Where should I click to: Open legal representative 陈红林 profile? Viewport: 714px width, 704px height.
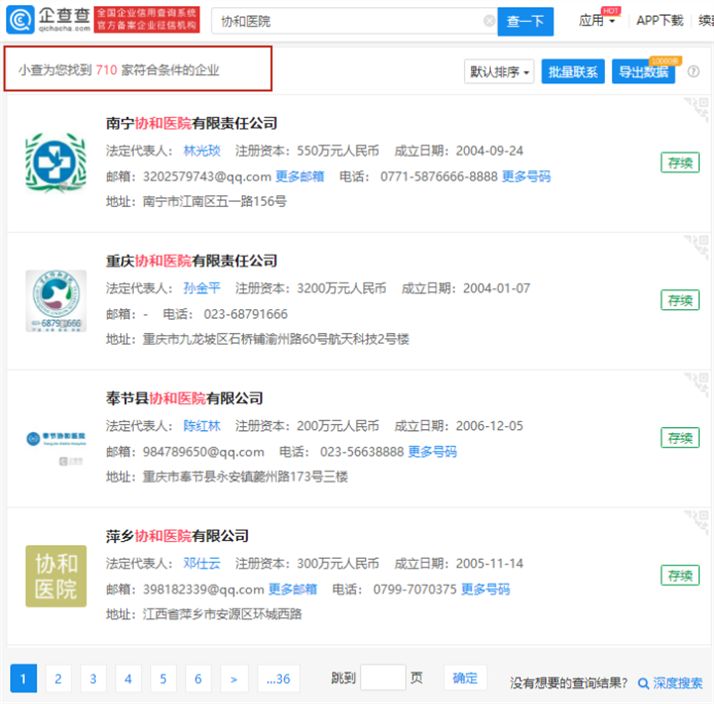[x=202, y=426]
